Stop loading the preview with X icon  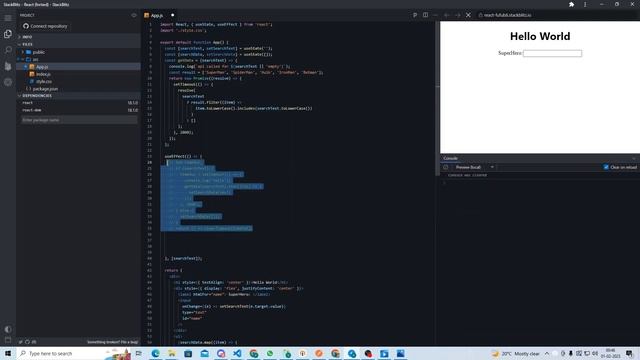click(468, 15)
